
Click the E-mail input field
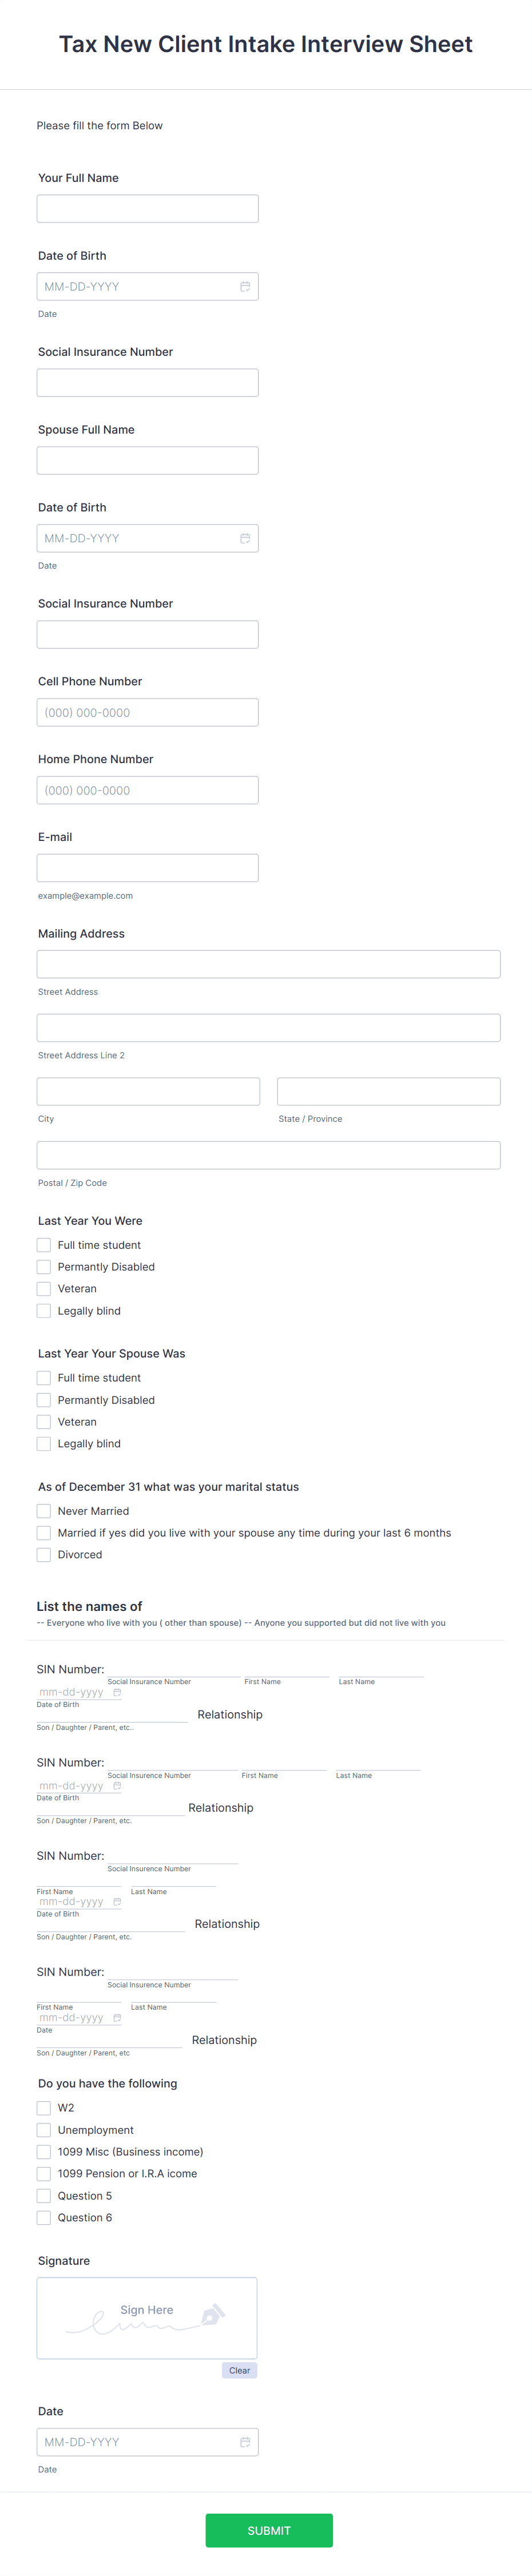[147, 866]
